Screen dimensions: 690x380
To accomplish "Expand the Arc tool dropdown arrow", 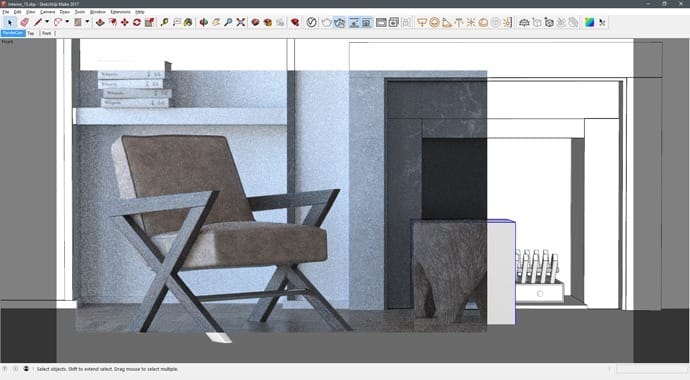I will pyautogui.click(x=67, y=22).
